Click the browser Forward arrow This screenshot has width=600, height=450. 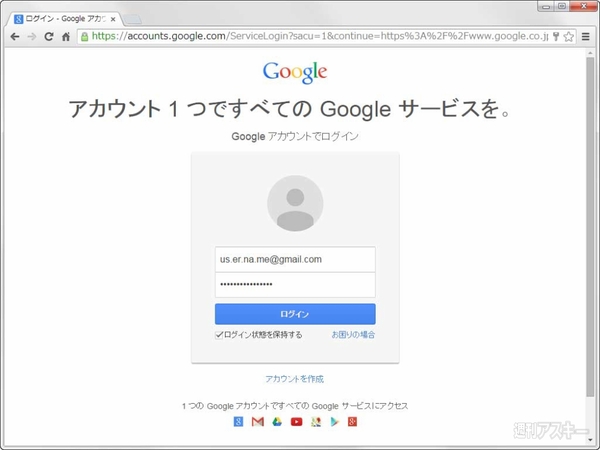point(32,37)
